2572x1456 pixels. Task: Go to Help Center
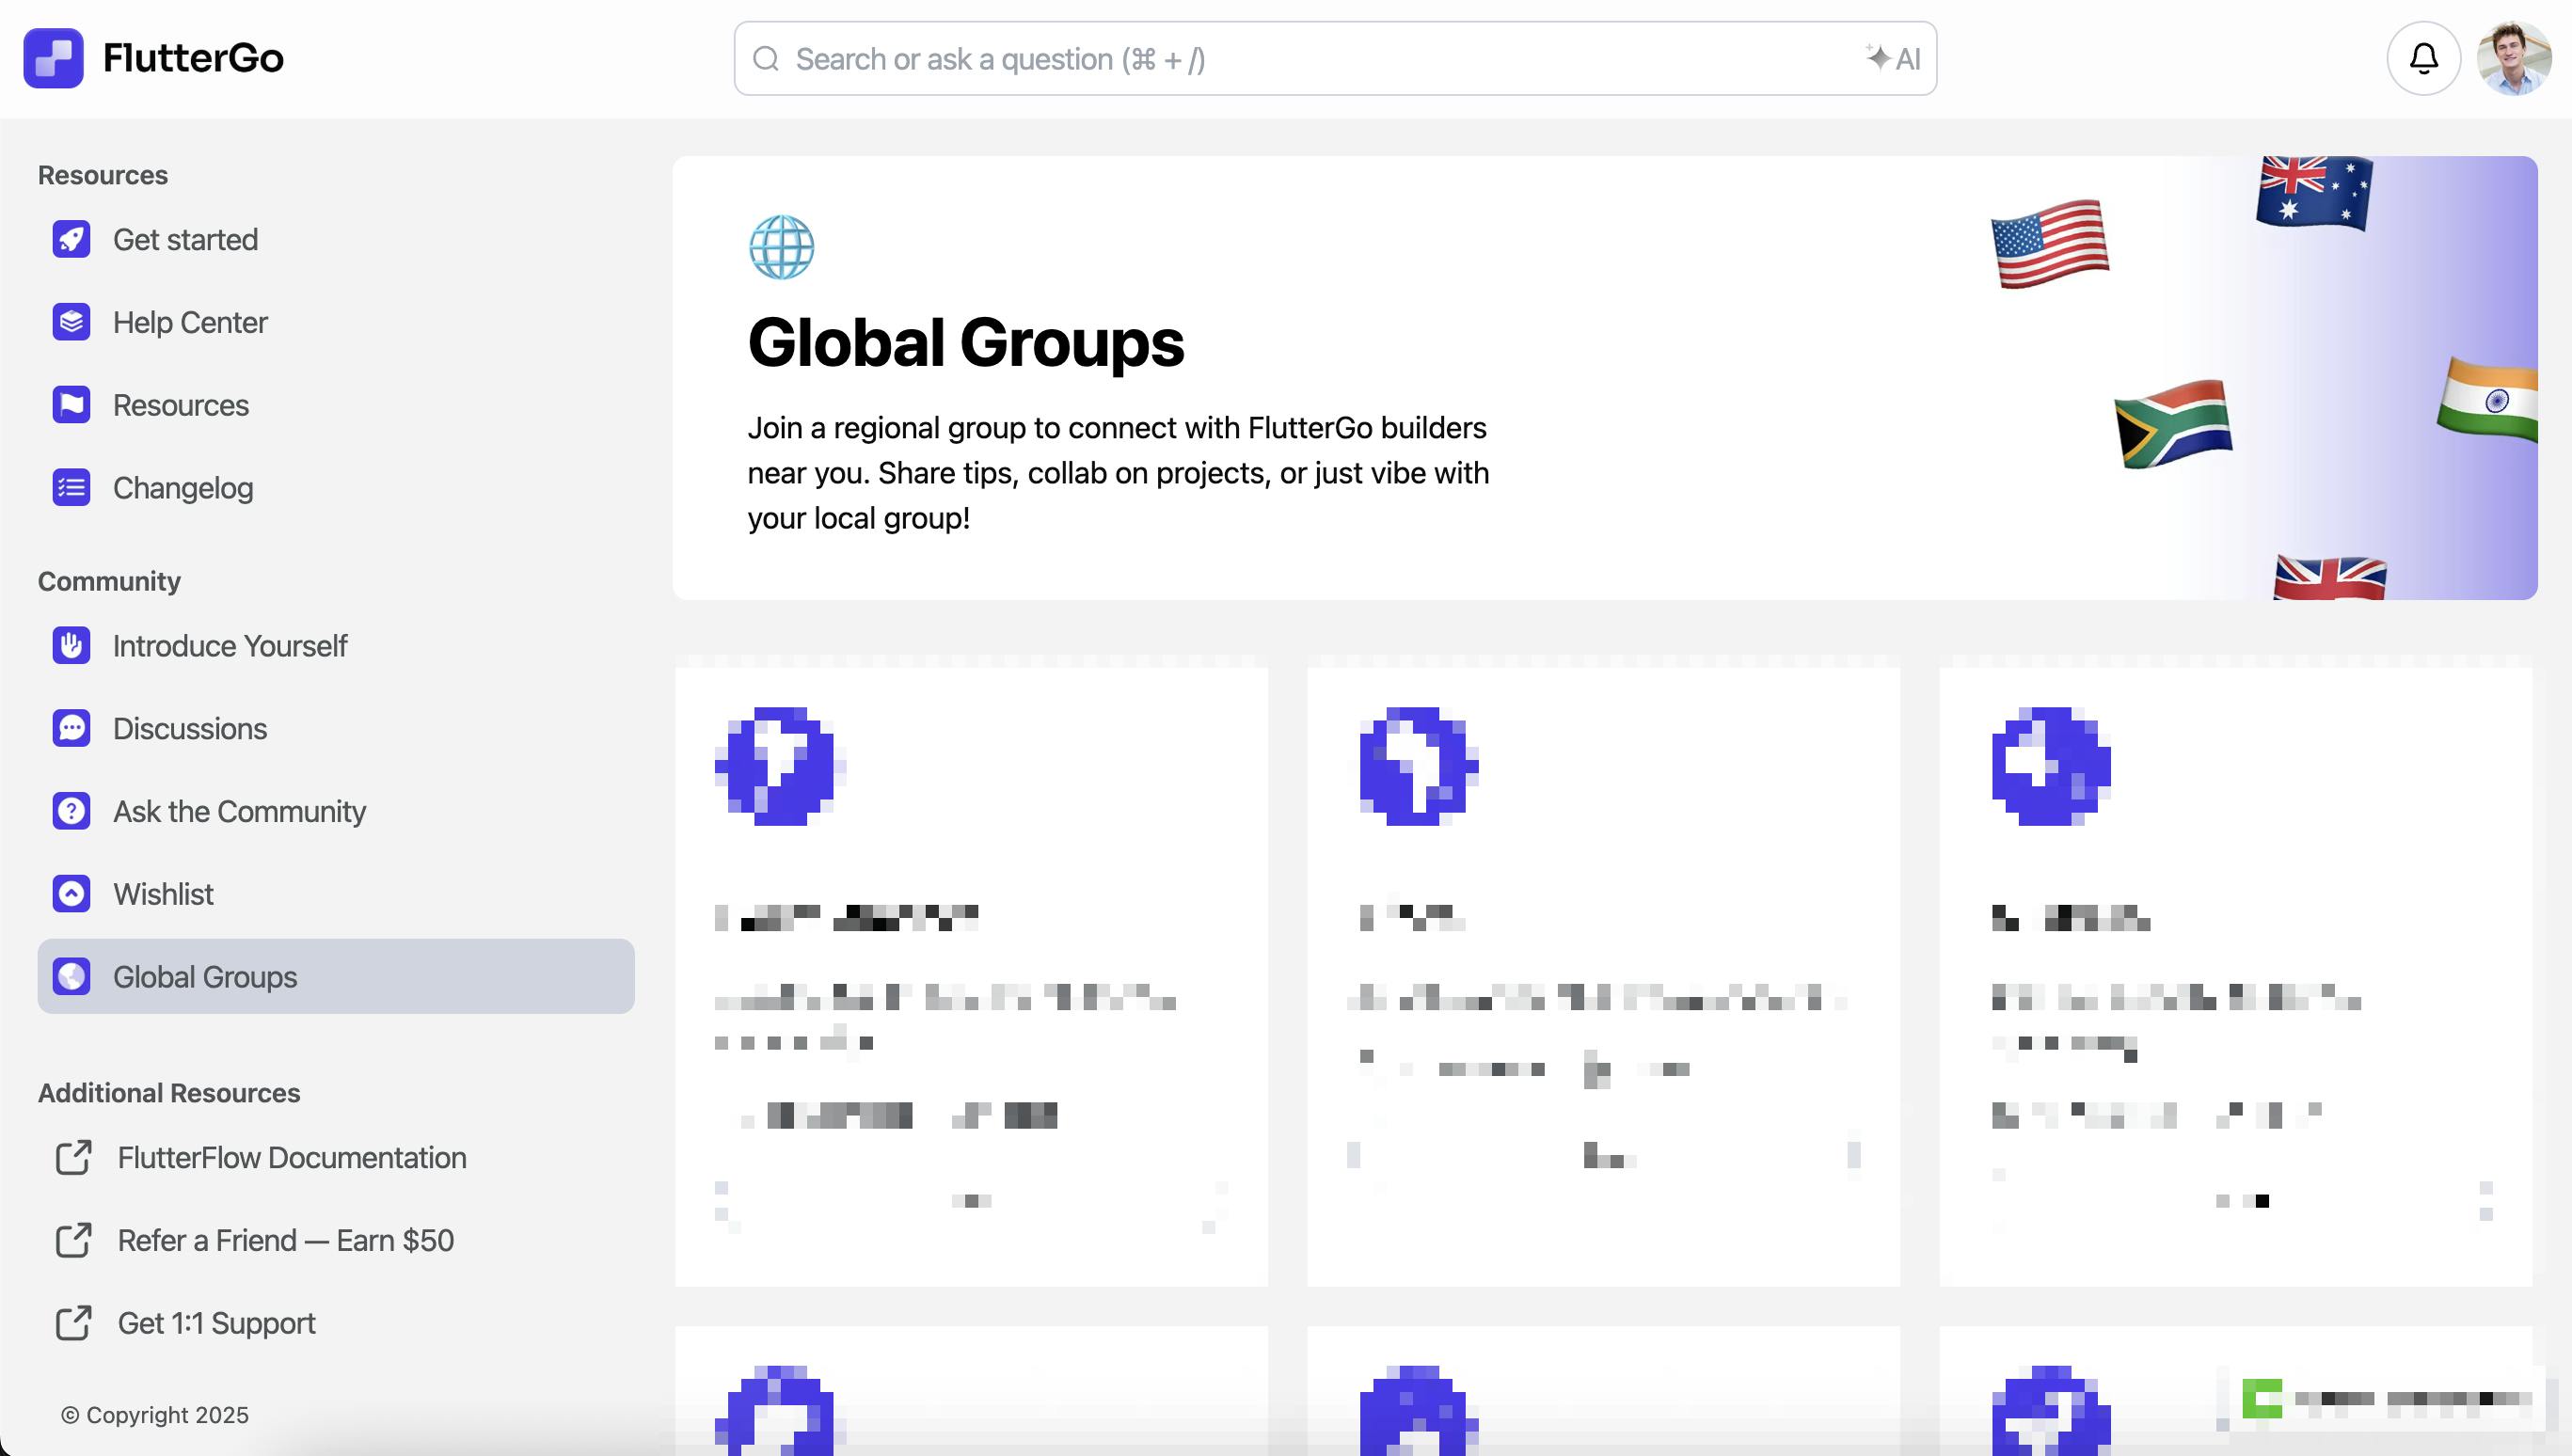(x=189, y=322)
